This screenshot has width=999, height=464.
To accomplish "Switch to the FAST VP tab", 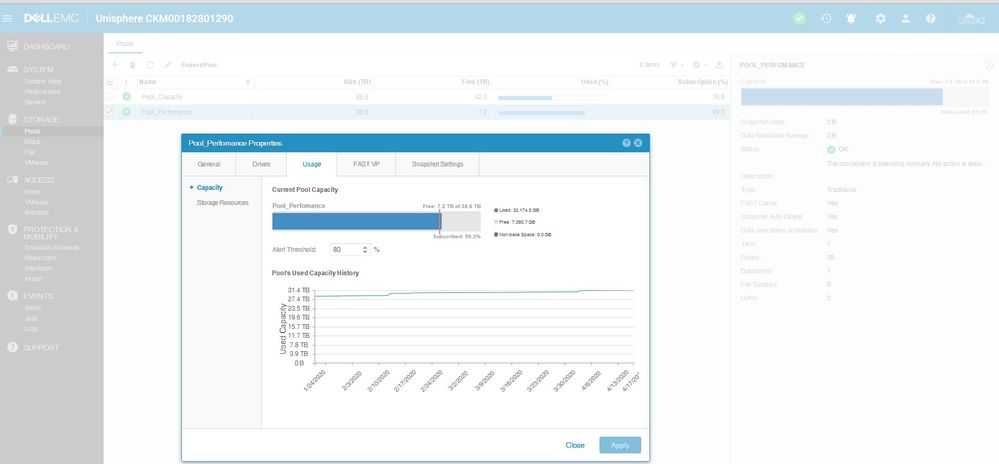I will click(366, 164).
